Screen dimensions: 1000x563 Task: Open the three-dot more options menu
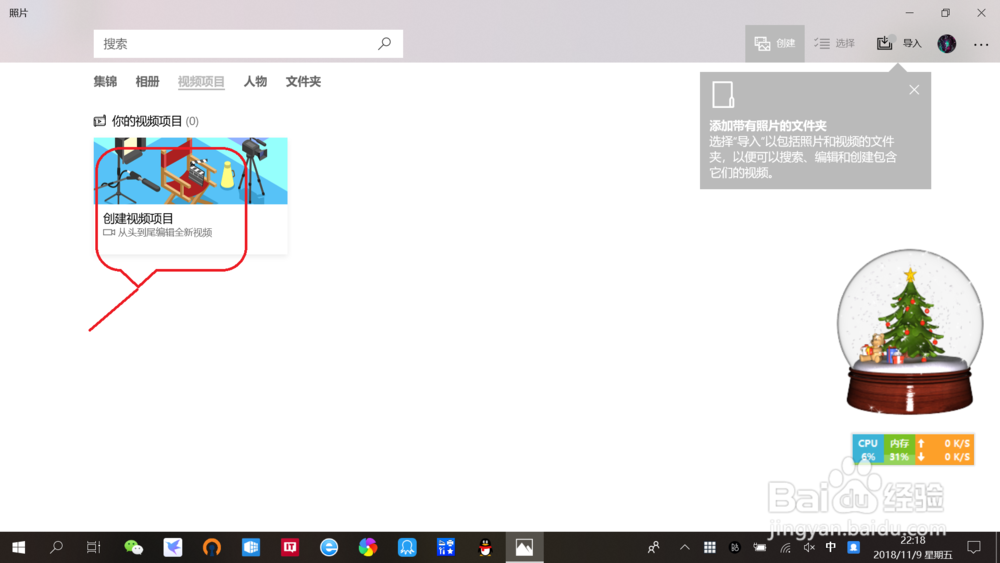[981, 44]
